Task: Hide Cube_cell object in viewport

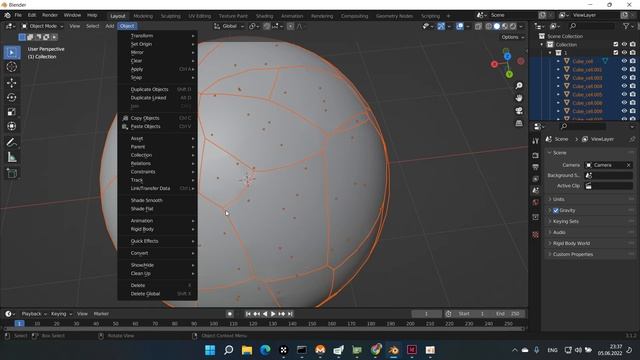Action: (624, 61)
